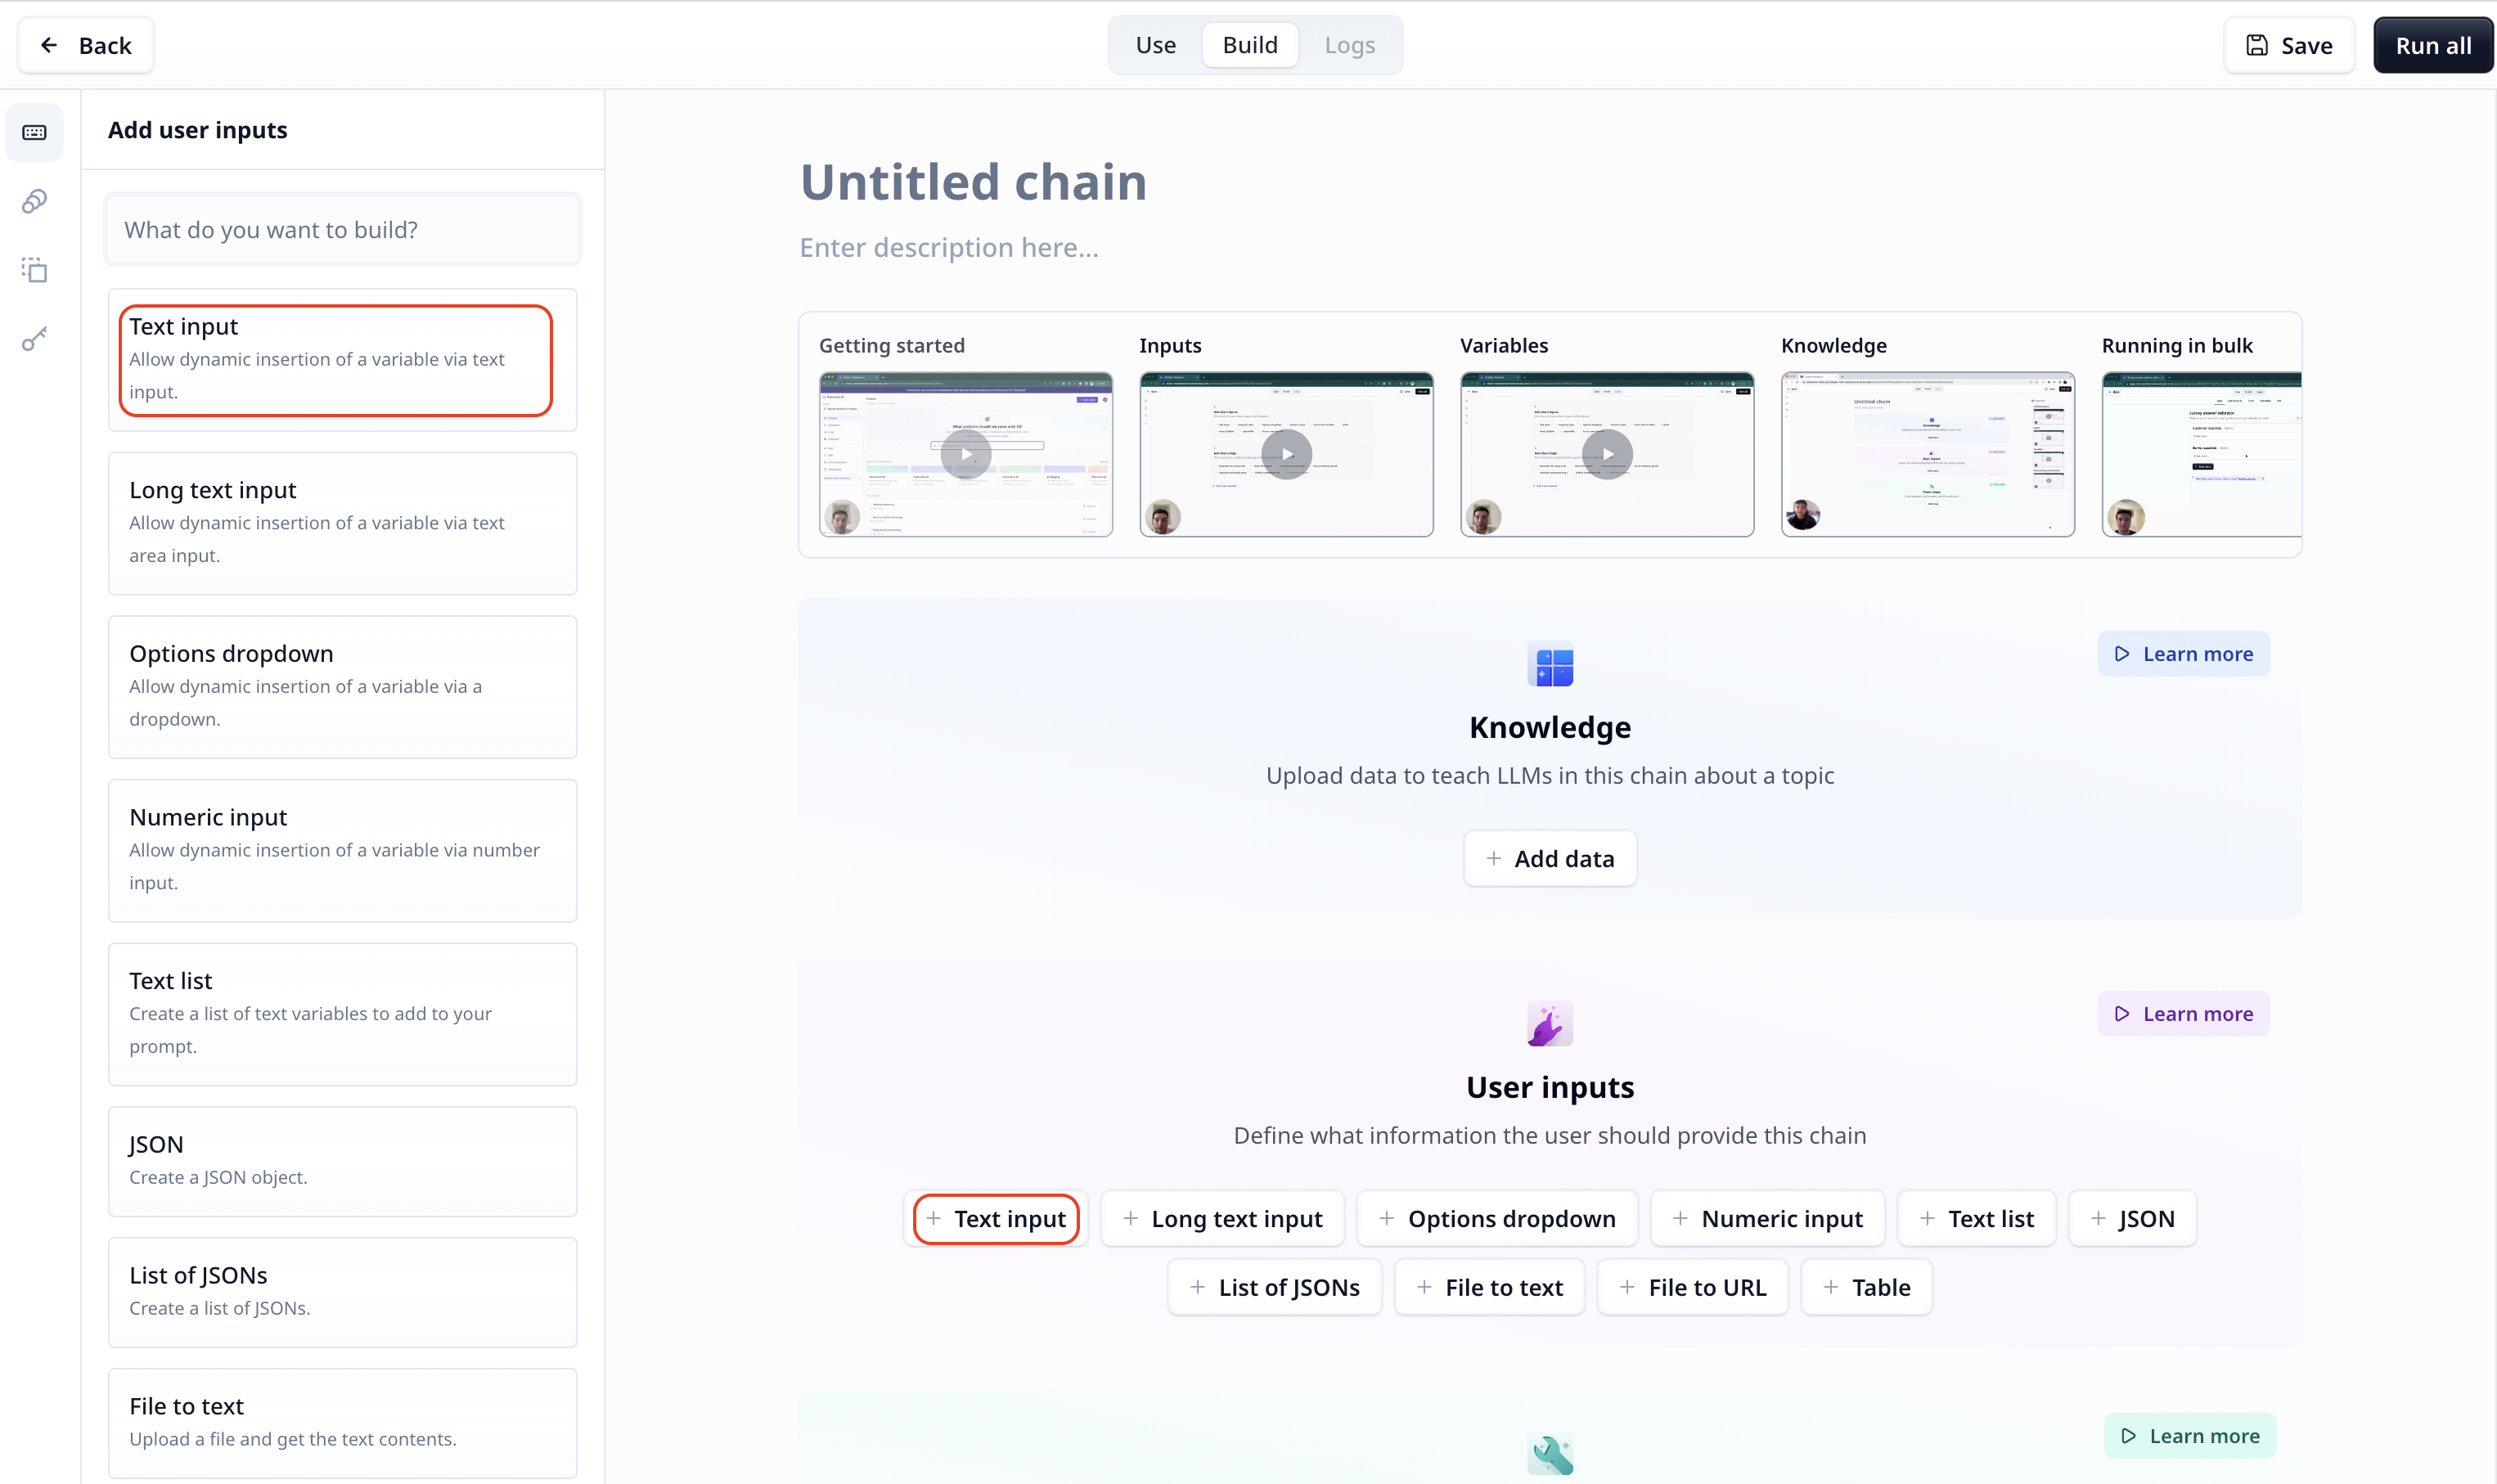2497x1484 pixels.
Task: Click Learn more in Knowledge section
Action: coord(2183,654)
